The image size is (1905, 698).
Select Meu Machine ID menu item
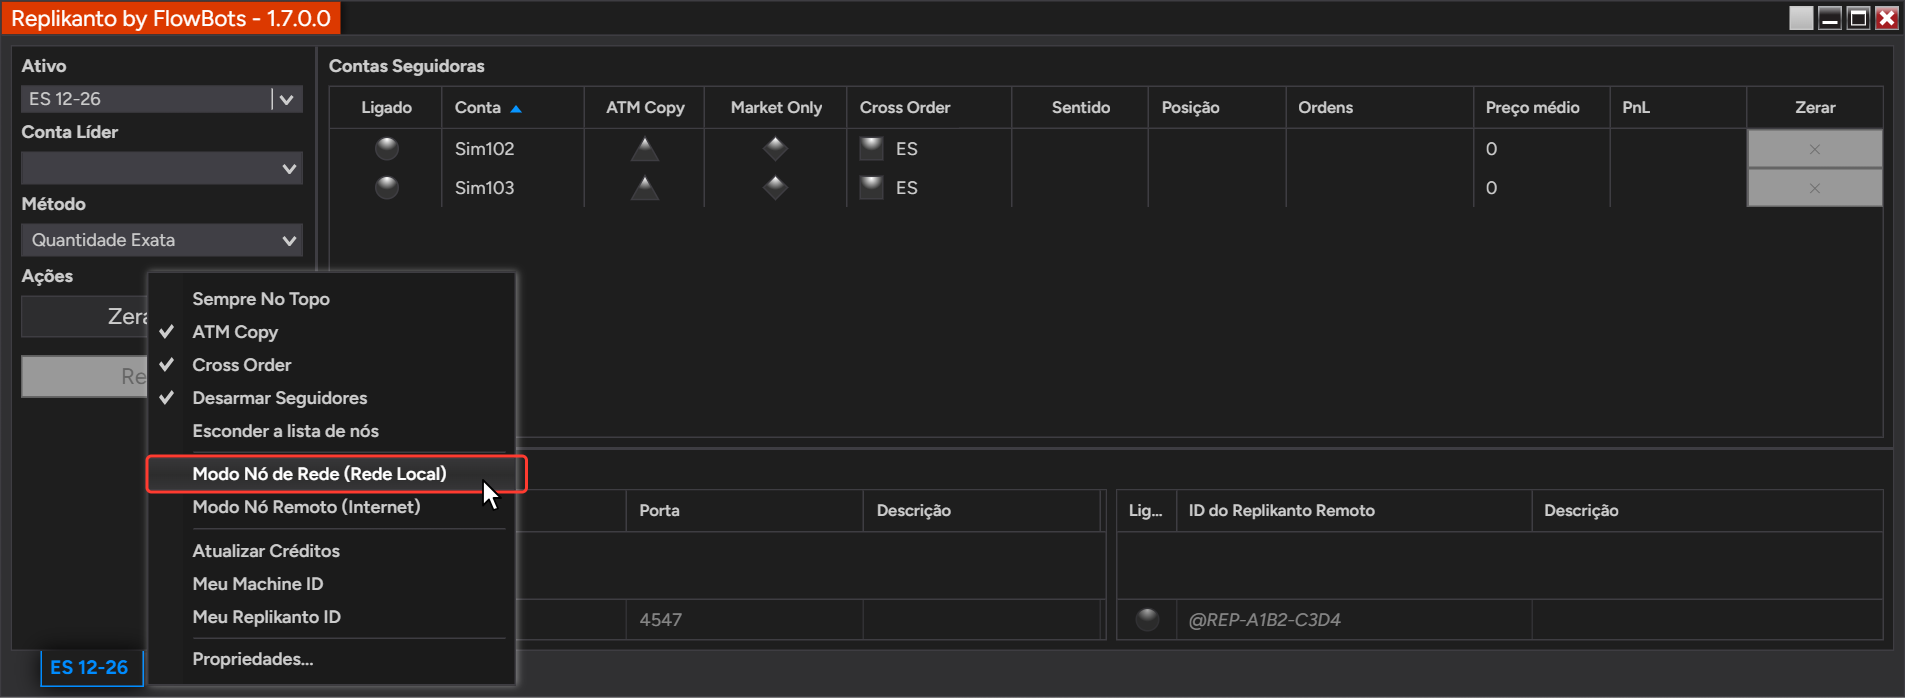point(331,584)
